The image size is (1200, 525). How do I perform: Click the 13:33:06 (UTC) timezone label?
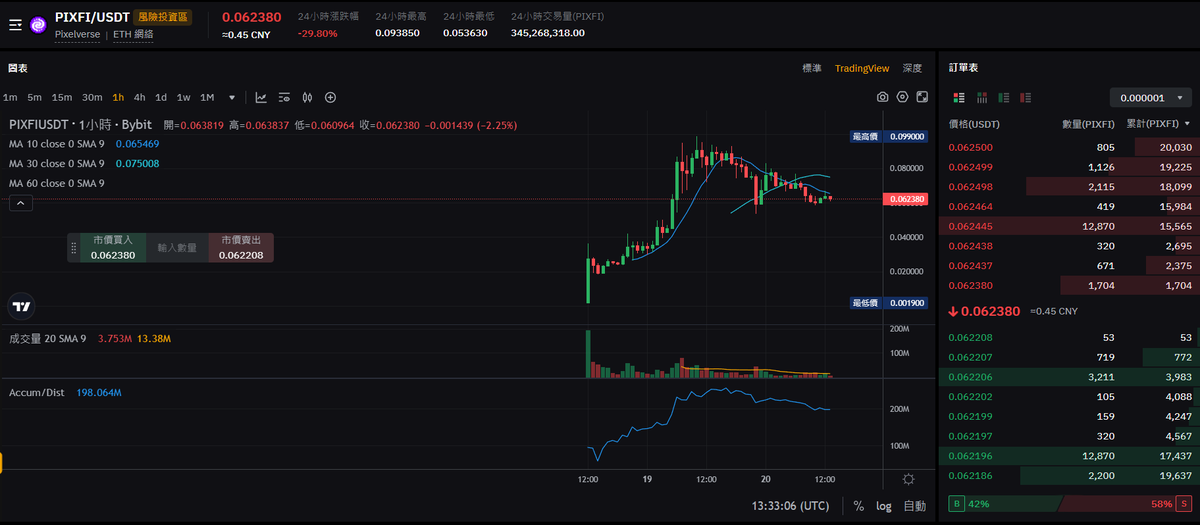point(789,506)
